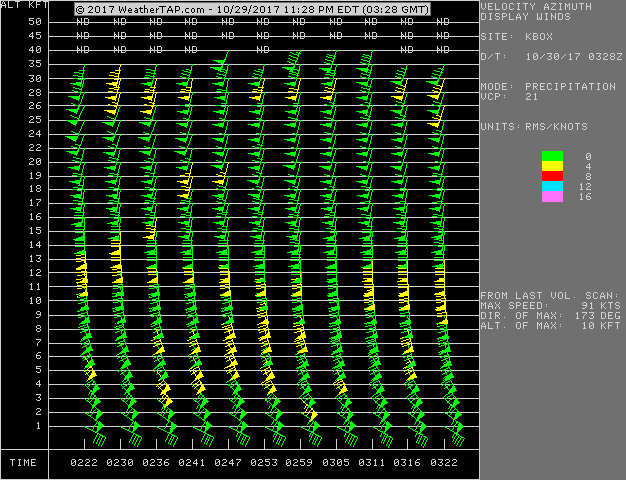Click the 10 altitude label
The image size is (626, 480).
point(35,301)
